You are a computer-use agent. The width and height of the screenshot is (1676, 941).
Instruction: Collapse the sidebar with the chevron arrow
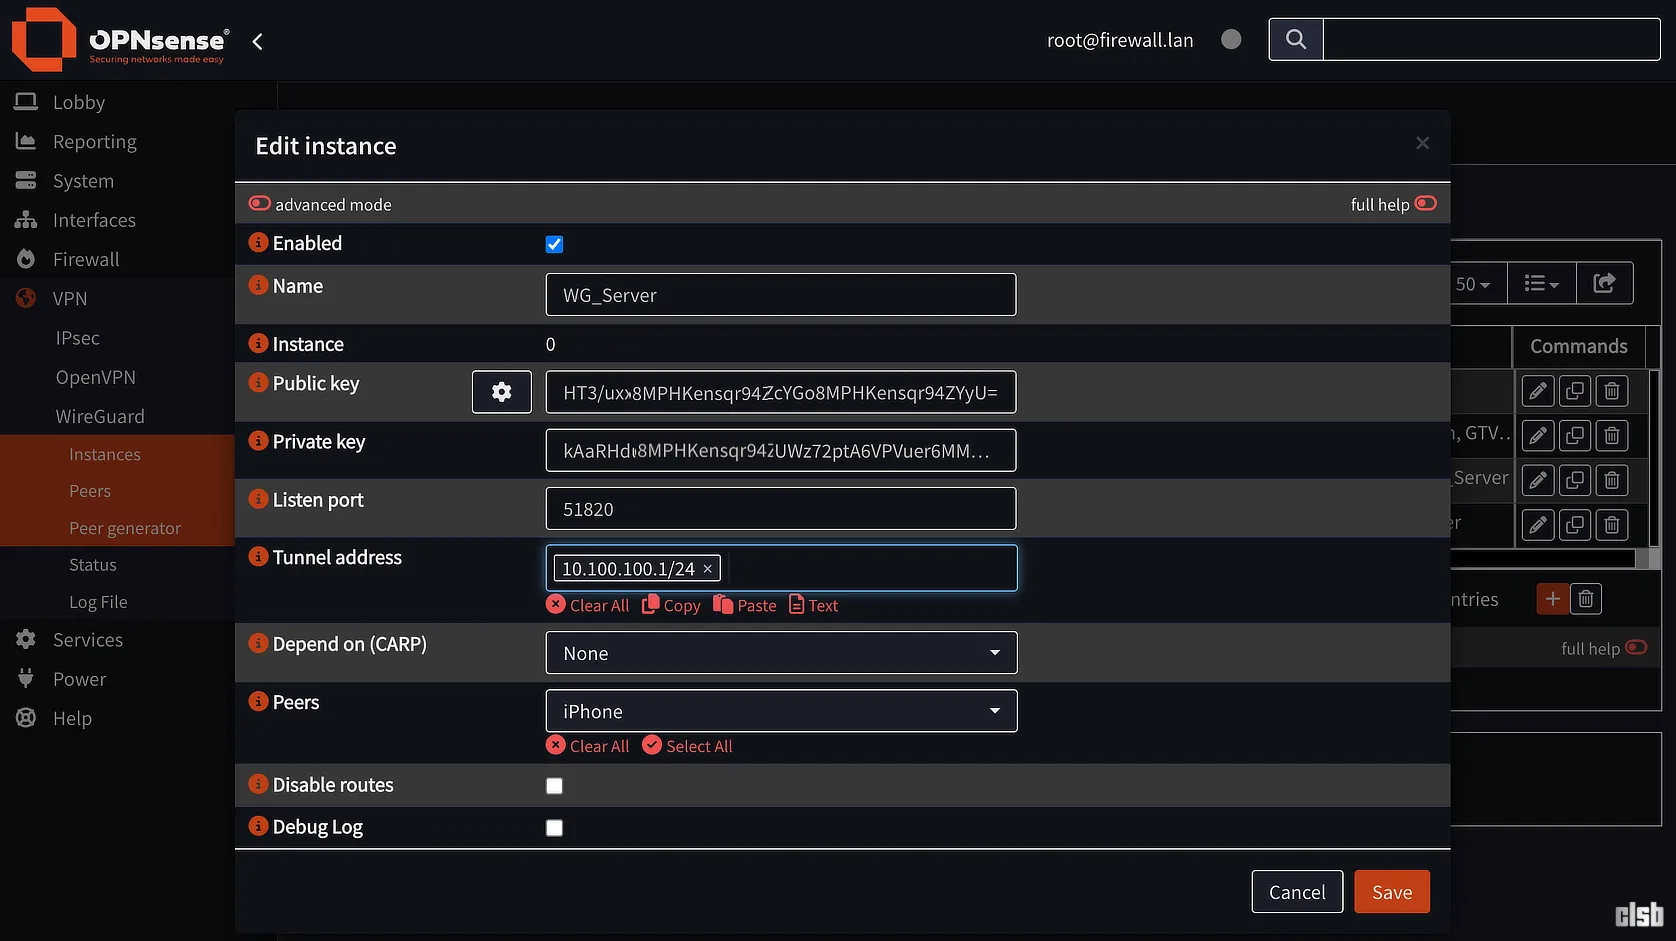258,41
